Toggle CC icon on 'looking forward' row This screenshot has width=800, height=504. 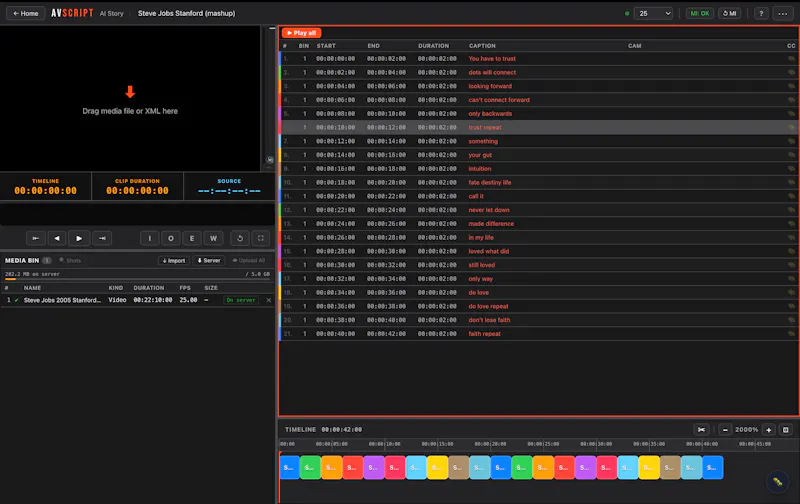click(791, 86)
